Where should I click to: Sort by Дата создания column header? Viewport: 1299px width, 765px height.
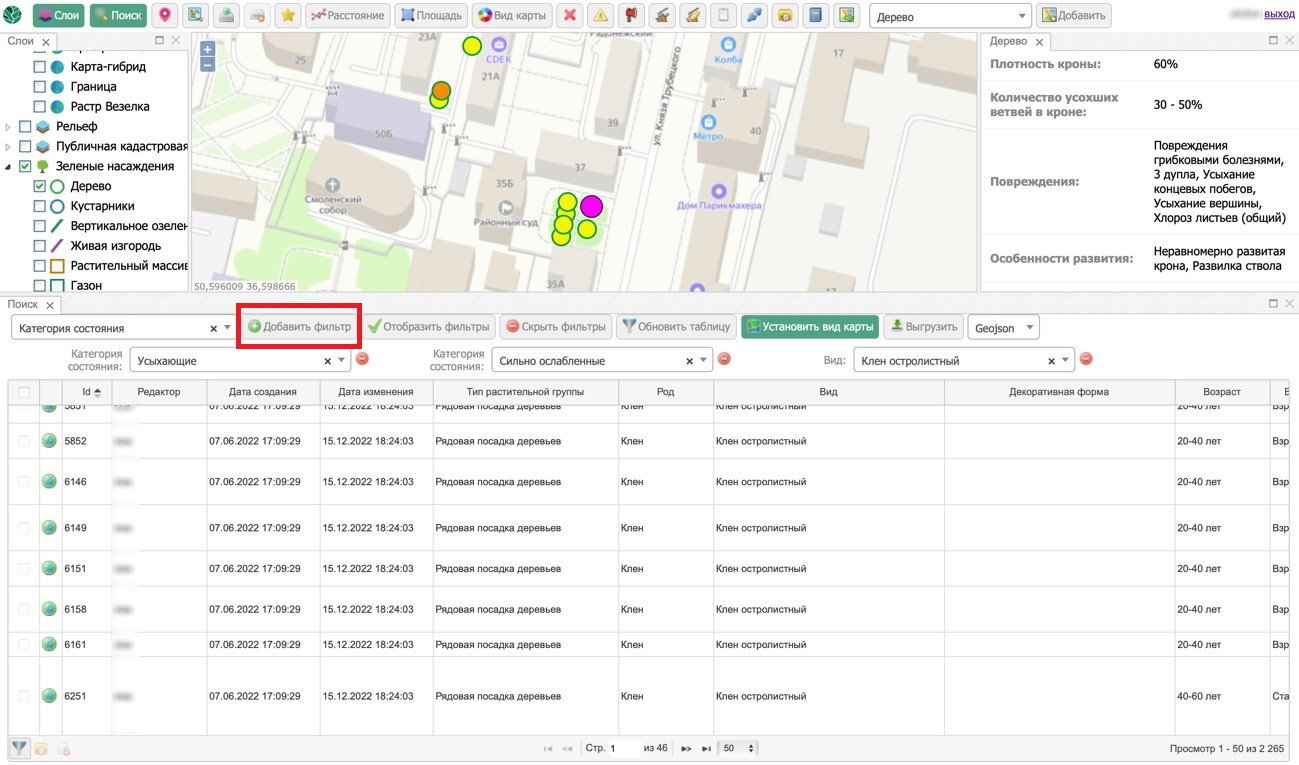262,392
